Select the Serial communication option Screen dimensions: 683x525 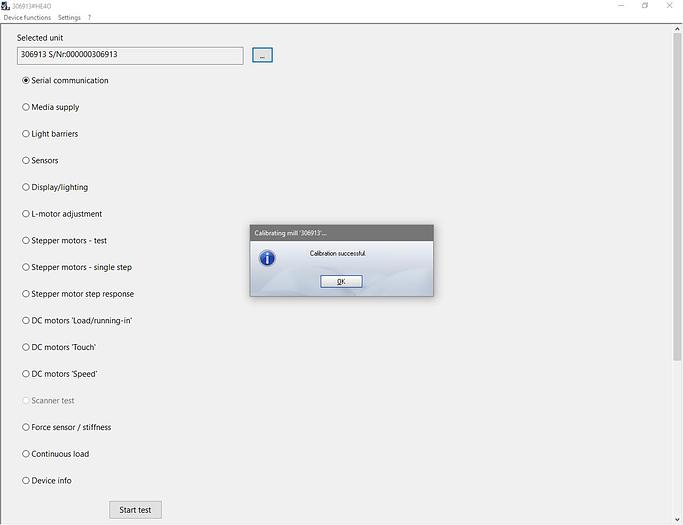pos(26,81)
